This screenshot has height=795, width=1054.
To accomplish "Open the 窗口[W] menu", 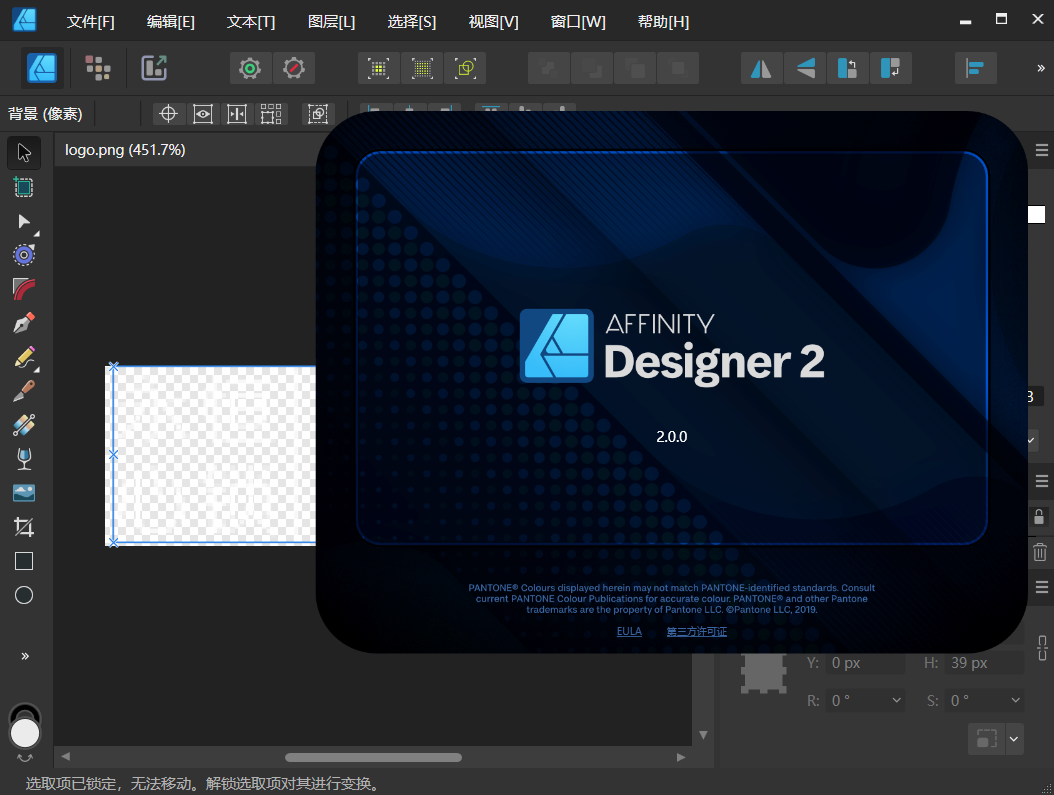I will point(578,22).
